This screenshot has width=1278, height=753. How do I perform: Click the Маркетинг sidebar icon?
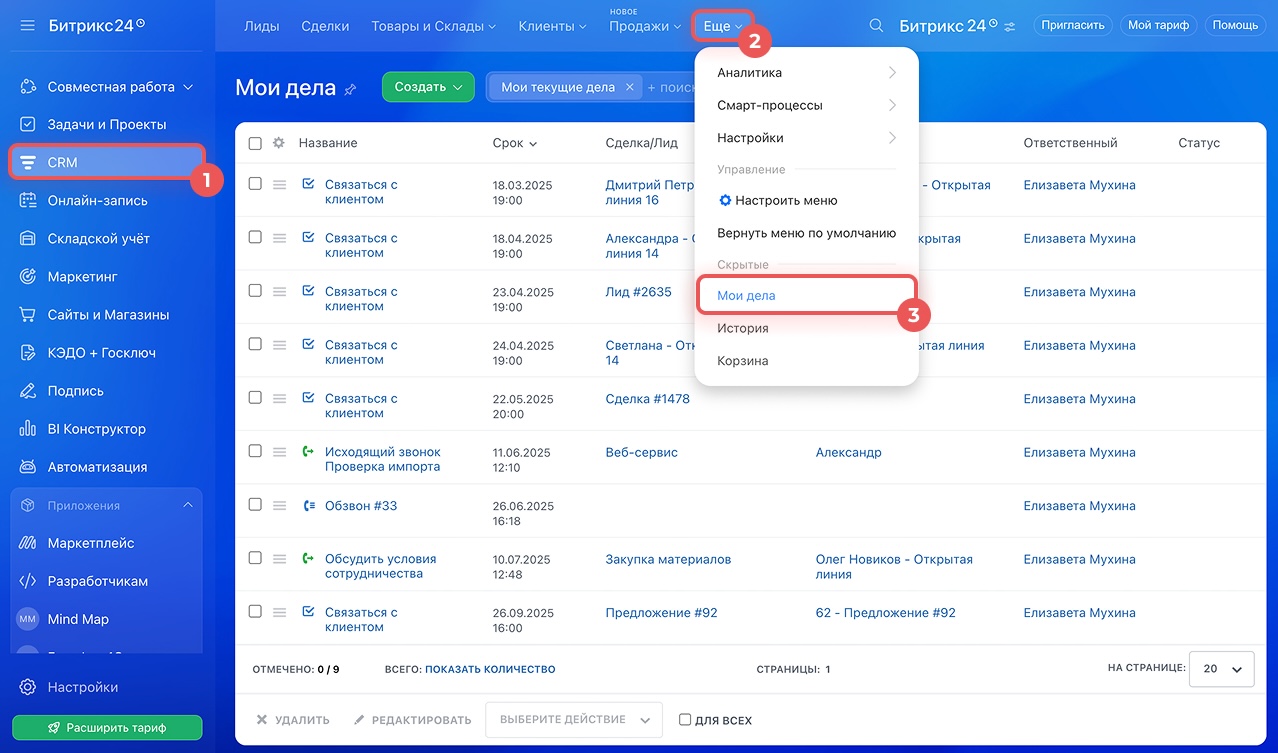[28, 277]
